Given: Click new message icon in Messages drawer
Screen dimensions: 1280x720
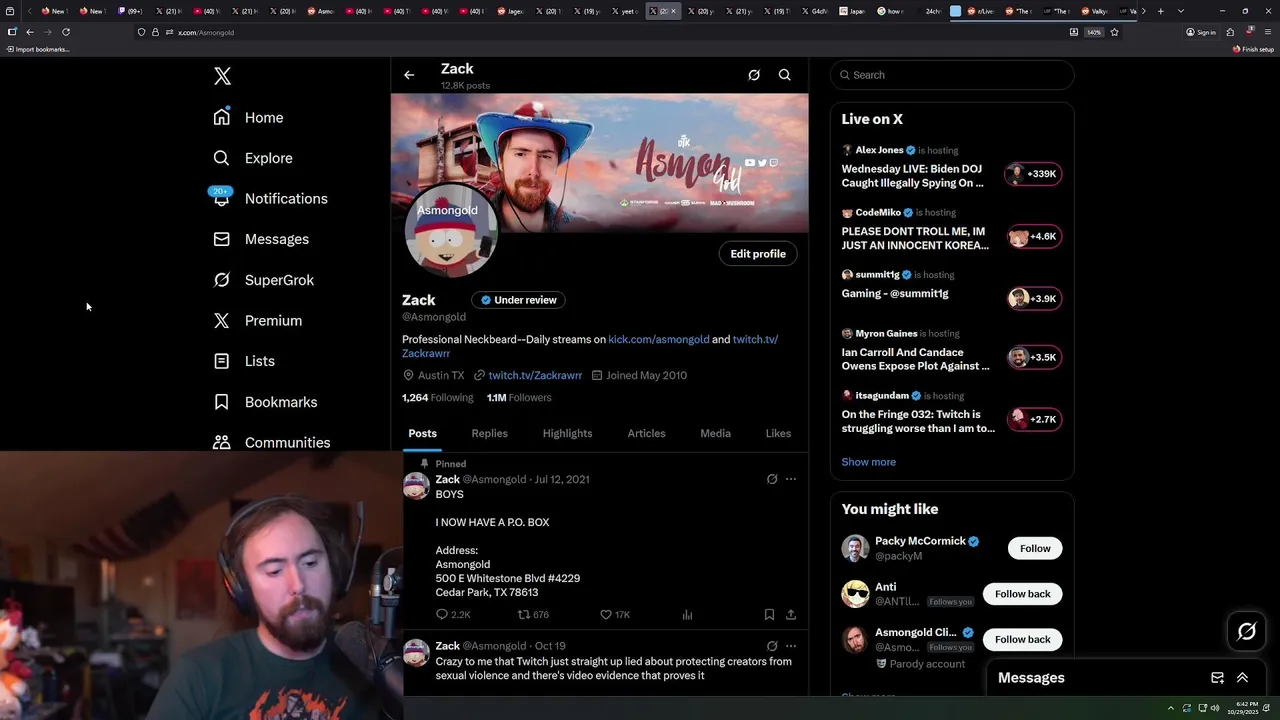Looking at the screenshot, I should pos(1217,678).
